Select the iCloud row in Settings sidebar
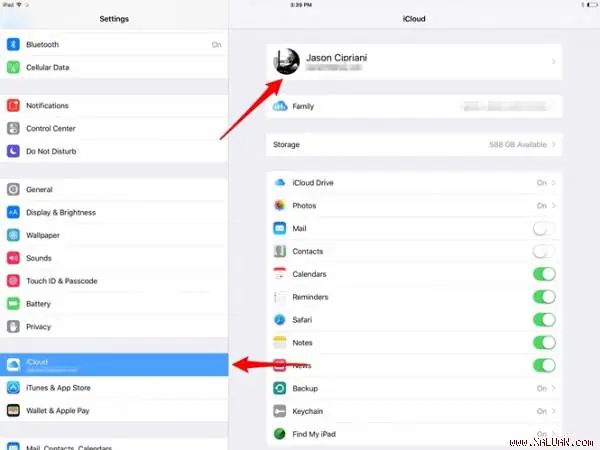600x450 pixels. point(114,365)
